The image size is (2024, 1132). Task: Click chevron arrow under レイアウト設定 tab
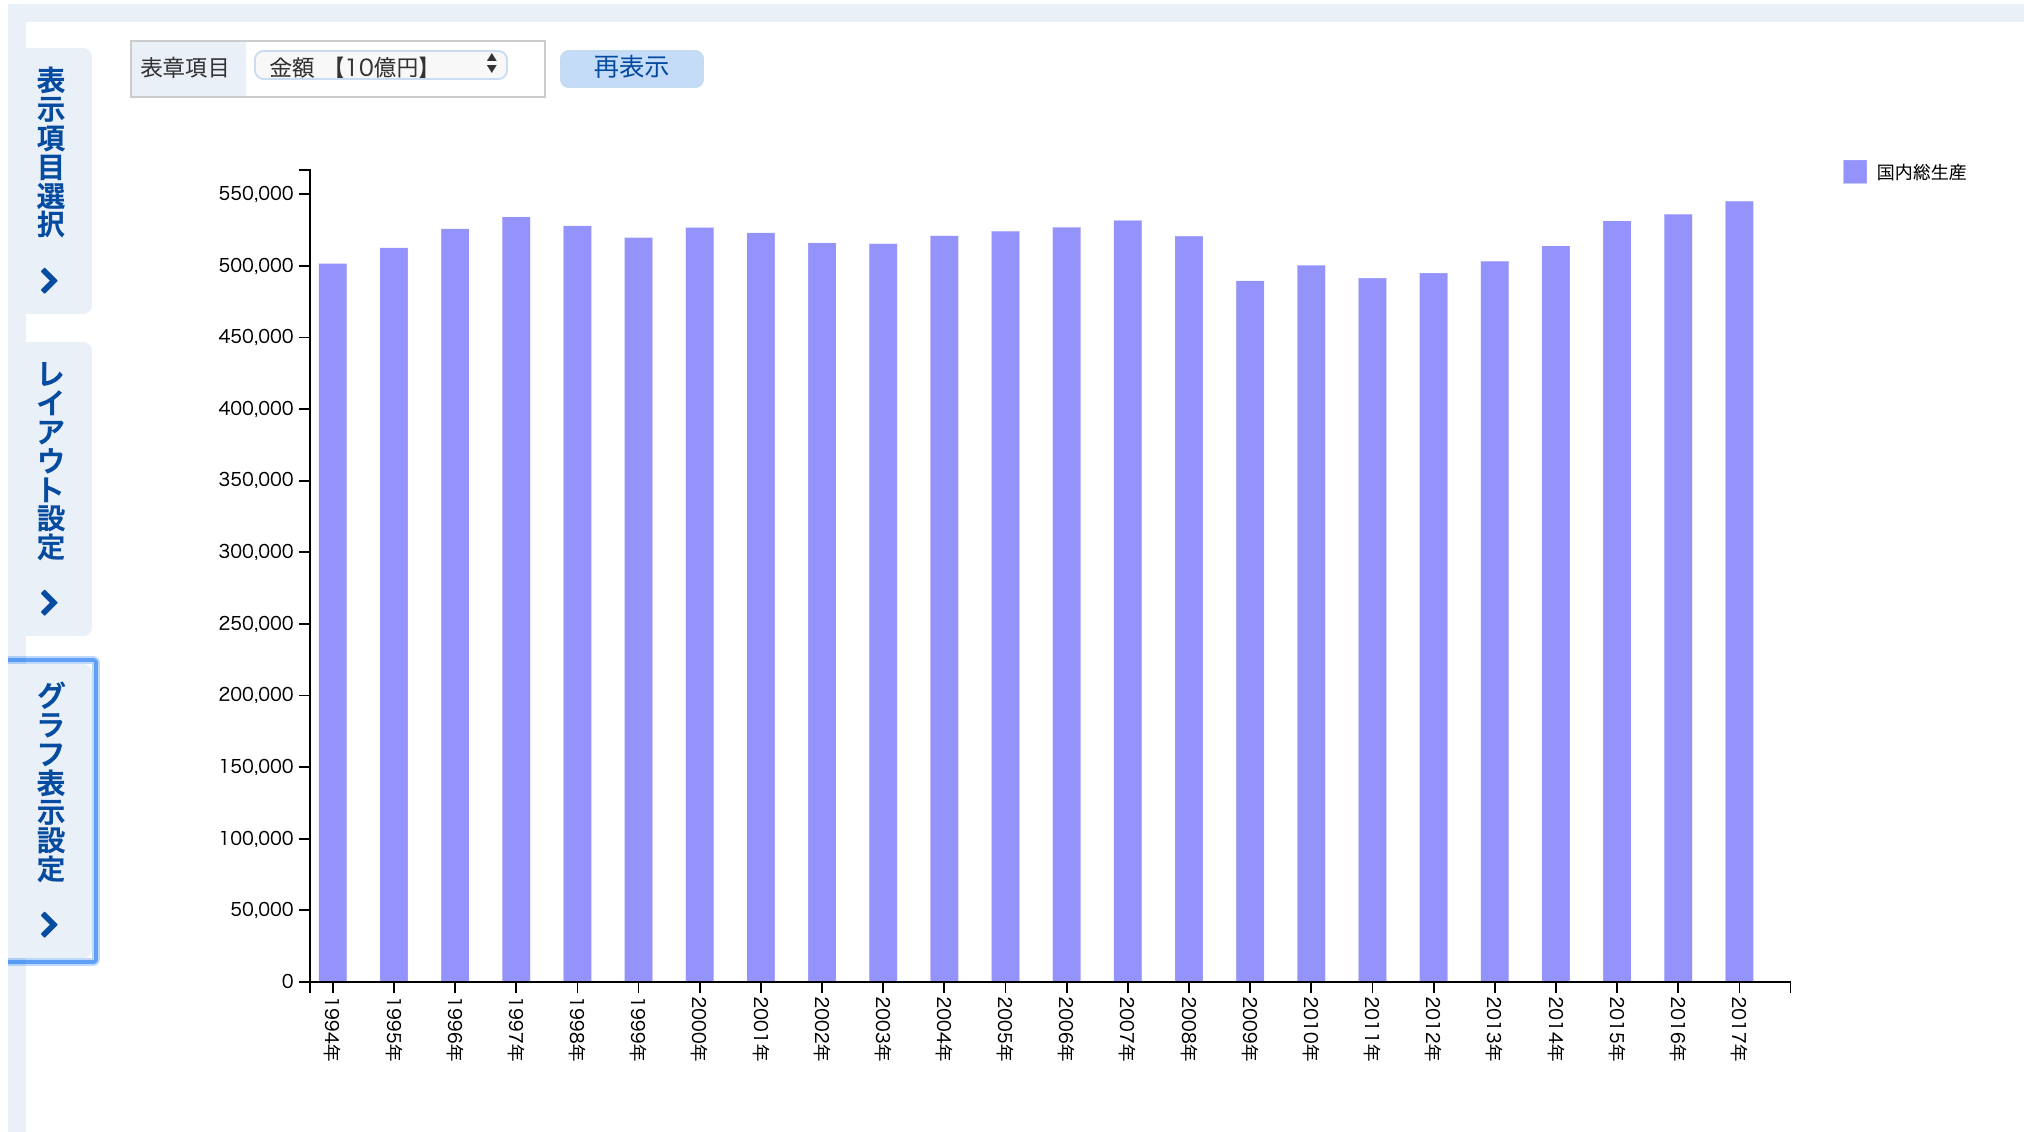coord(49,603)
